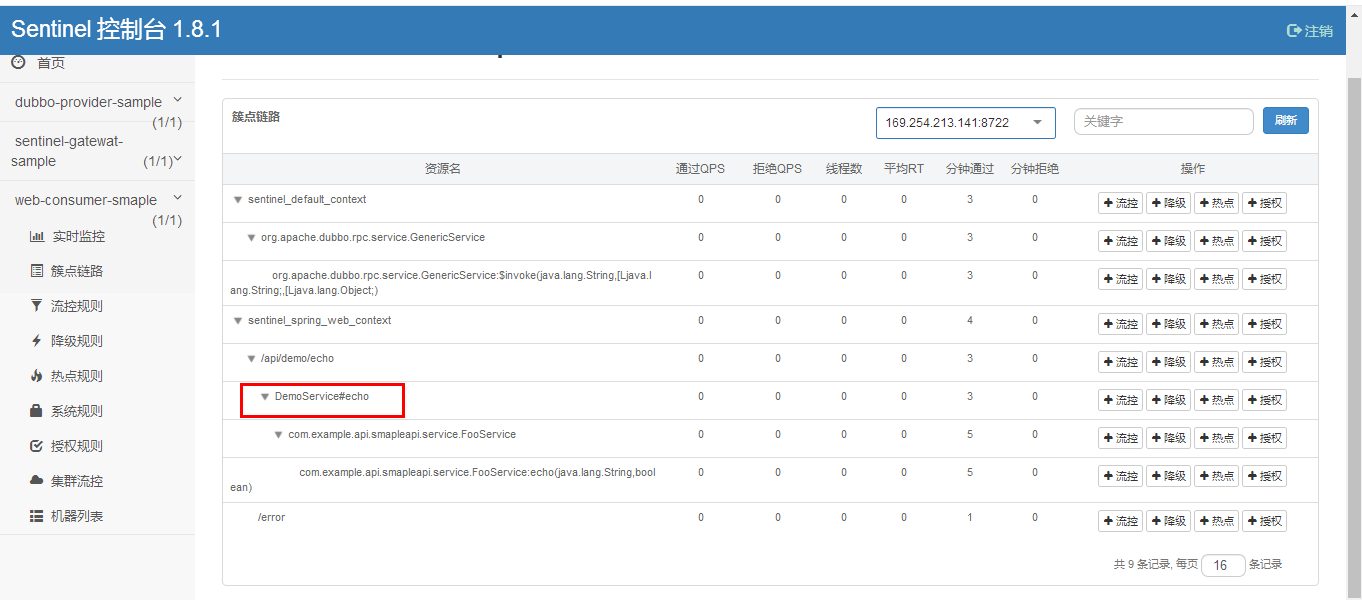Viewport: 1362px width, 600px height.
Task: Collapse org.apache.dubbo.rpc.service.GenericService node triangle
Action: coord(251,238)
